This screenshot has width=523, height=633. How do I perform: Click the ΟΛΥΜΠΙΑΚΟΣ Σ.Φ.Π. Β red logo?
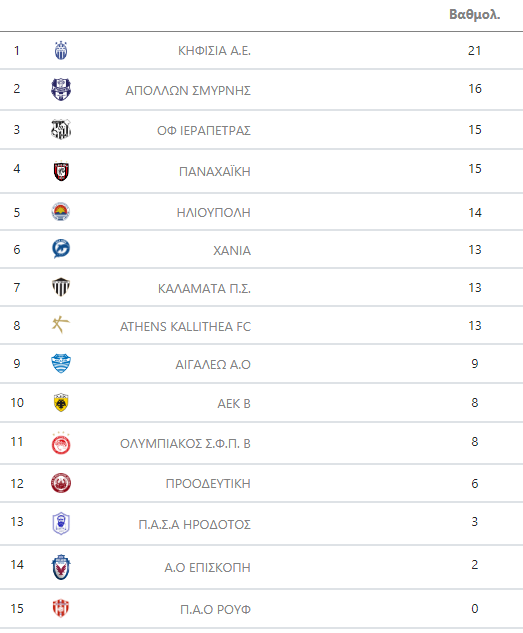61,443
